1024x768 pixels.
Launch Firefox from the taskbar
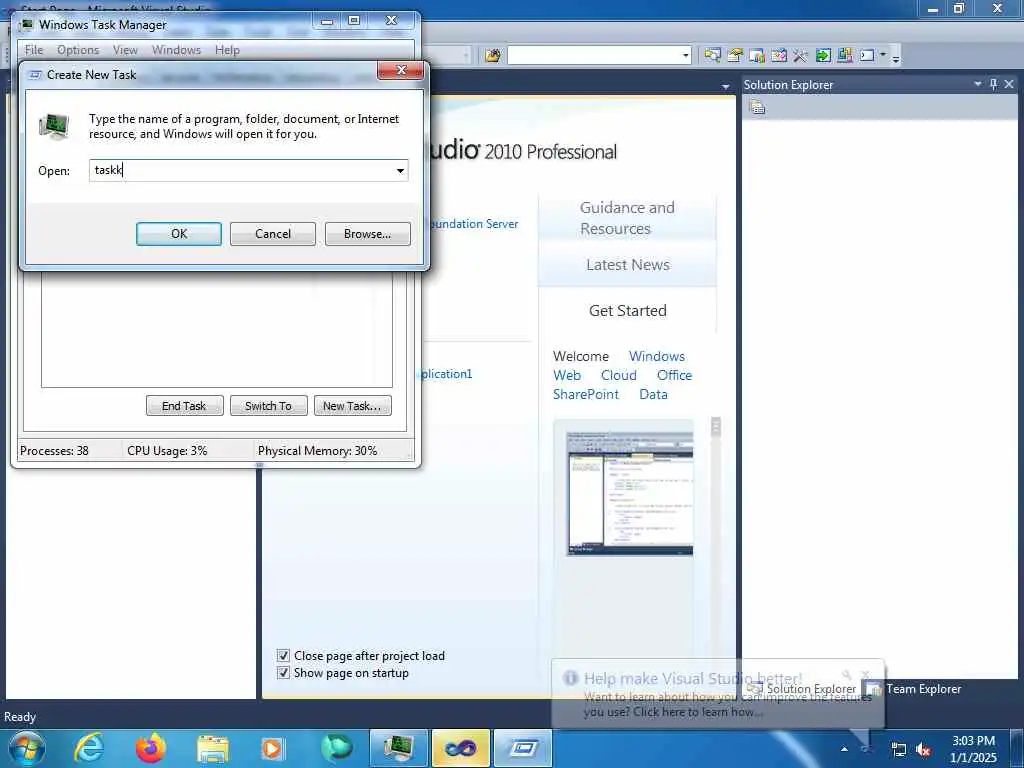[x=150, y=748]
